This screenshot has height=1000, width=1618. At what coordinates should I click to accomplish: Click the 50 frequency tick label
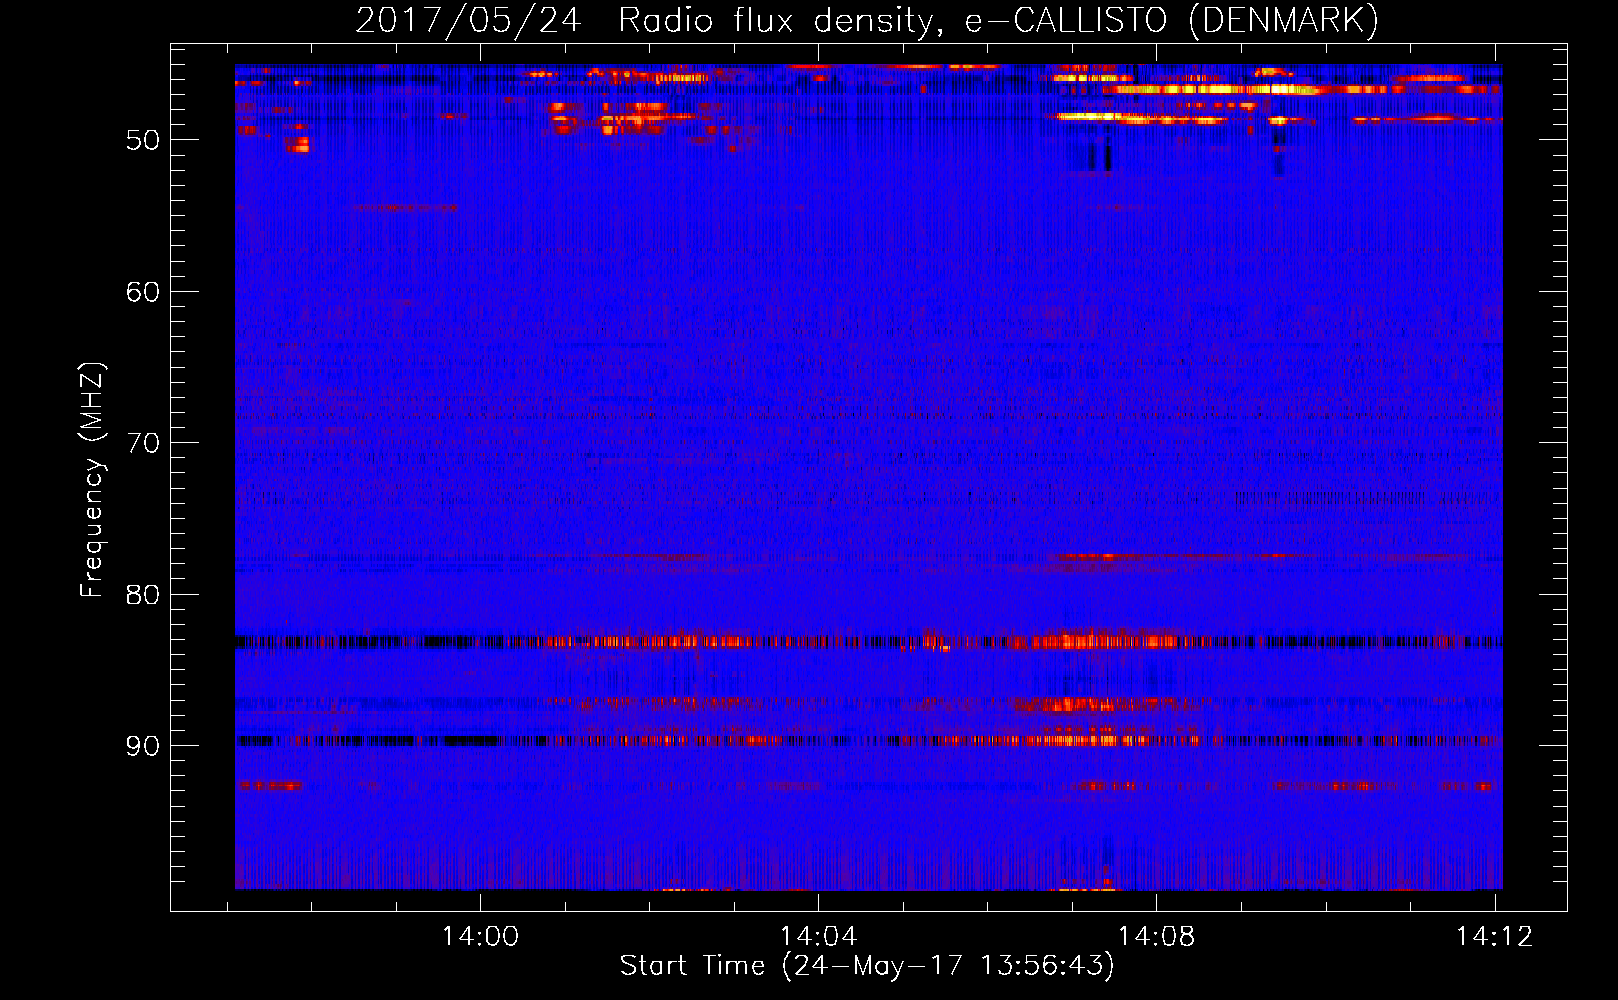(x=143, y=140)
